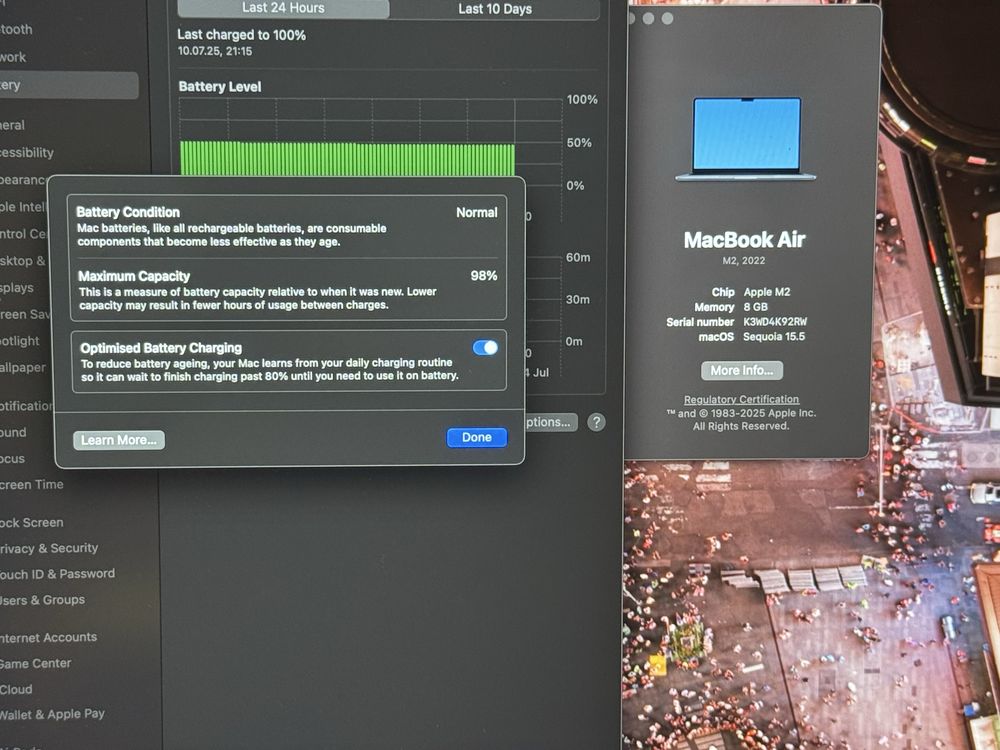
Task: Select Game Center in sidebar
Action: (x=36, y=663)
